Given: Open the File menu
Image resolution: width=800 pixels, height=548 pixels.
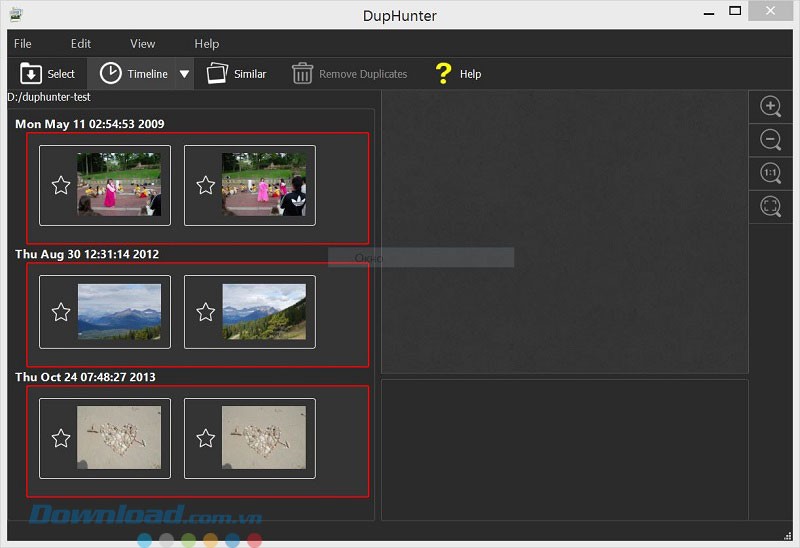Looking at the screenshot, I should click(23, 44).
